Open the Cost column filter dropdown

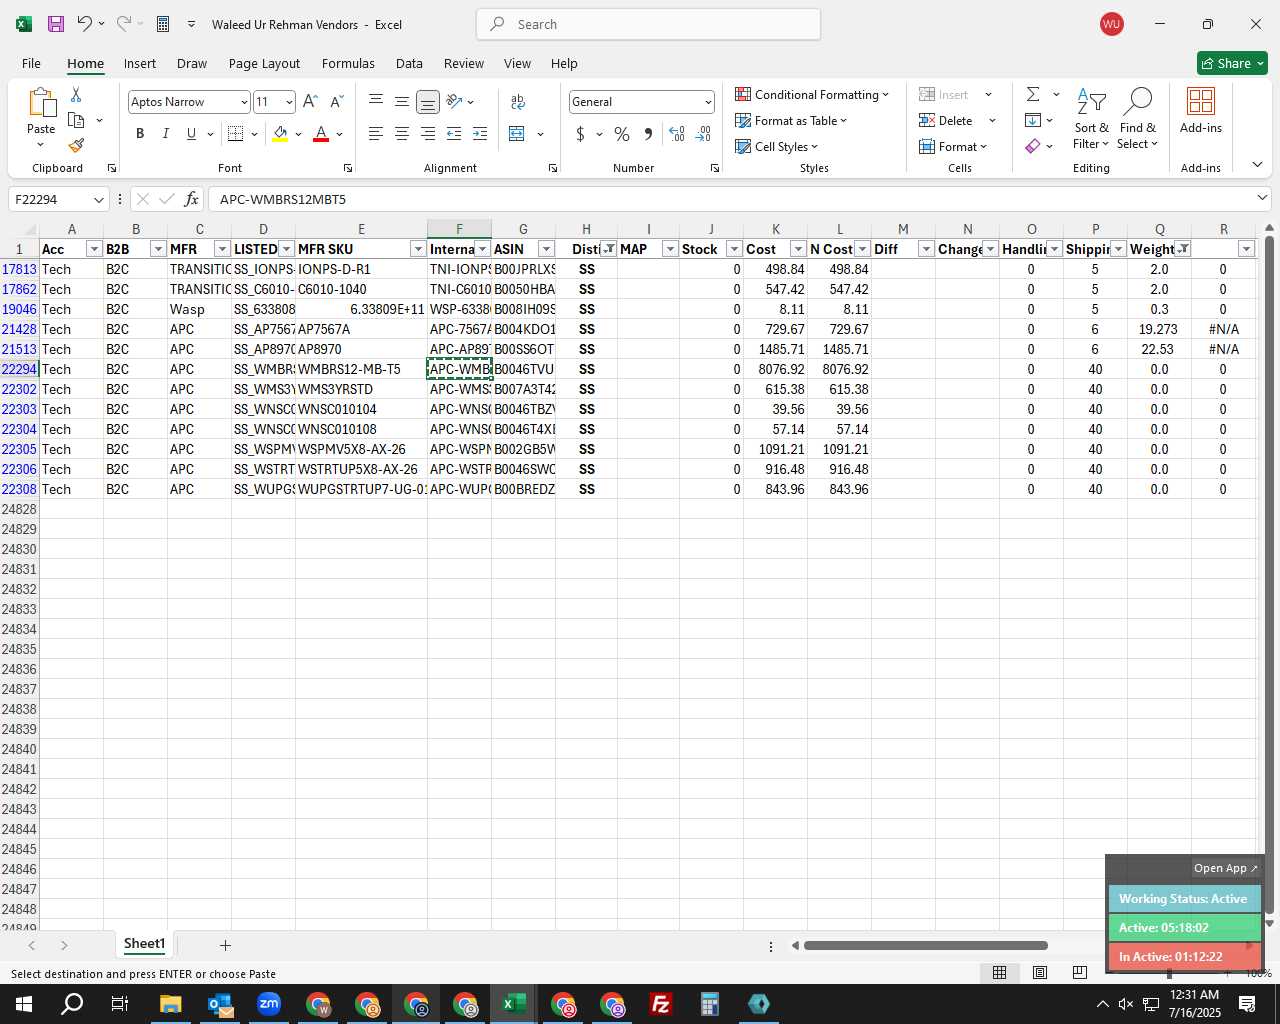point(798,249)
